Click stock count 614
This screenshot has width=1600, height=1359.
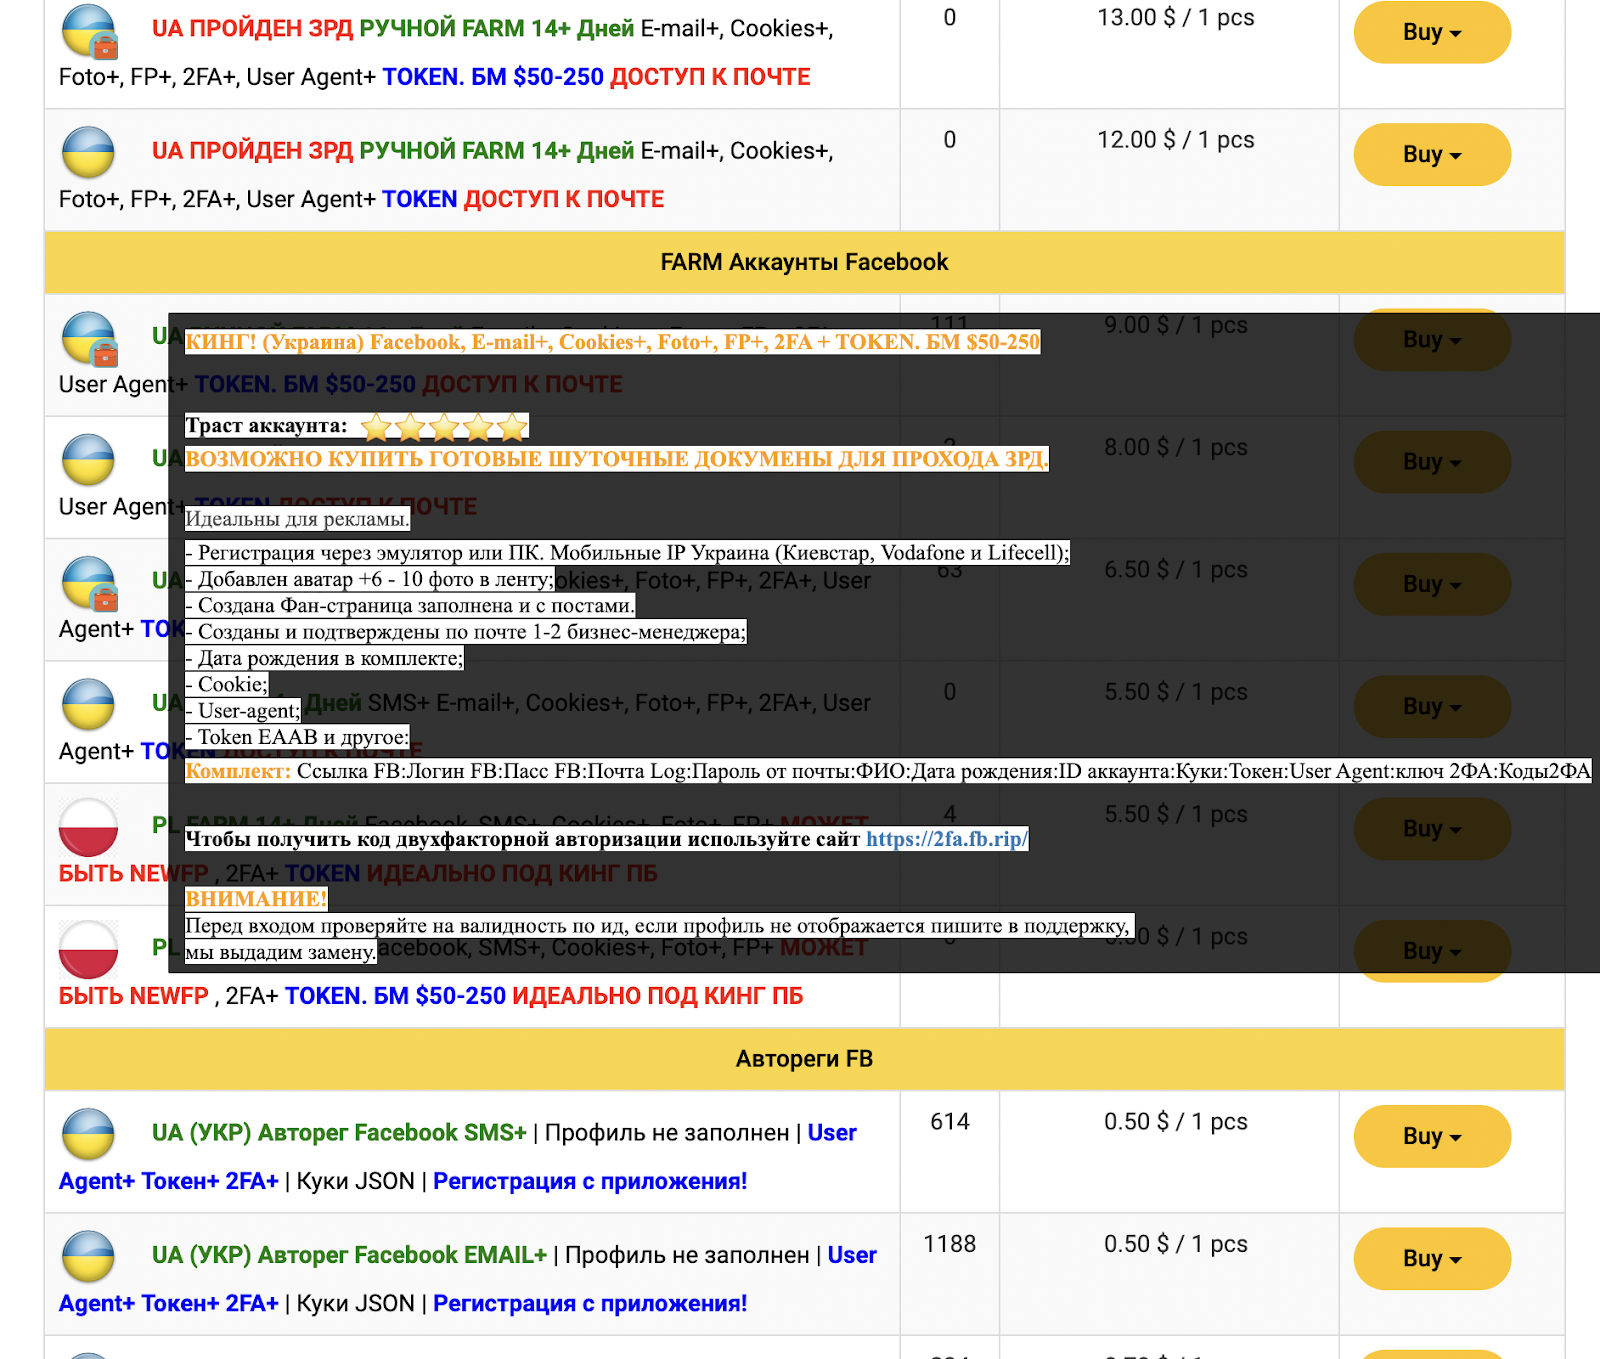pos(949,1122)
